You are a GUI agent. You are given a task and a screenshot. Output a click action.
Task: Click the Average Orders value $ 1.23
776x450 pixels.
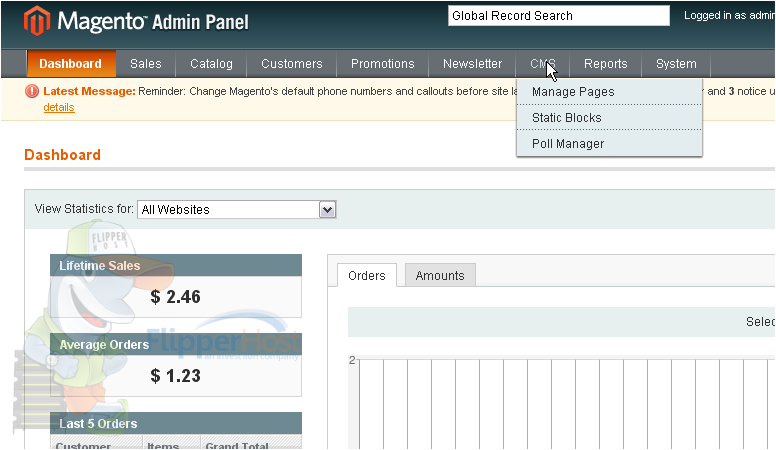[176, 376]
